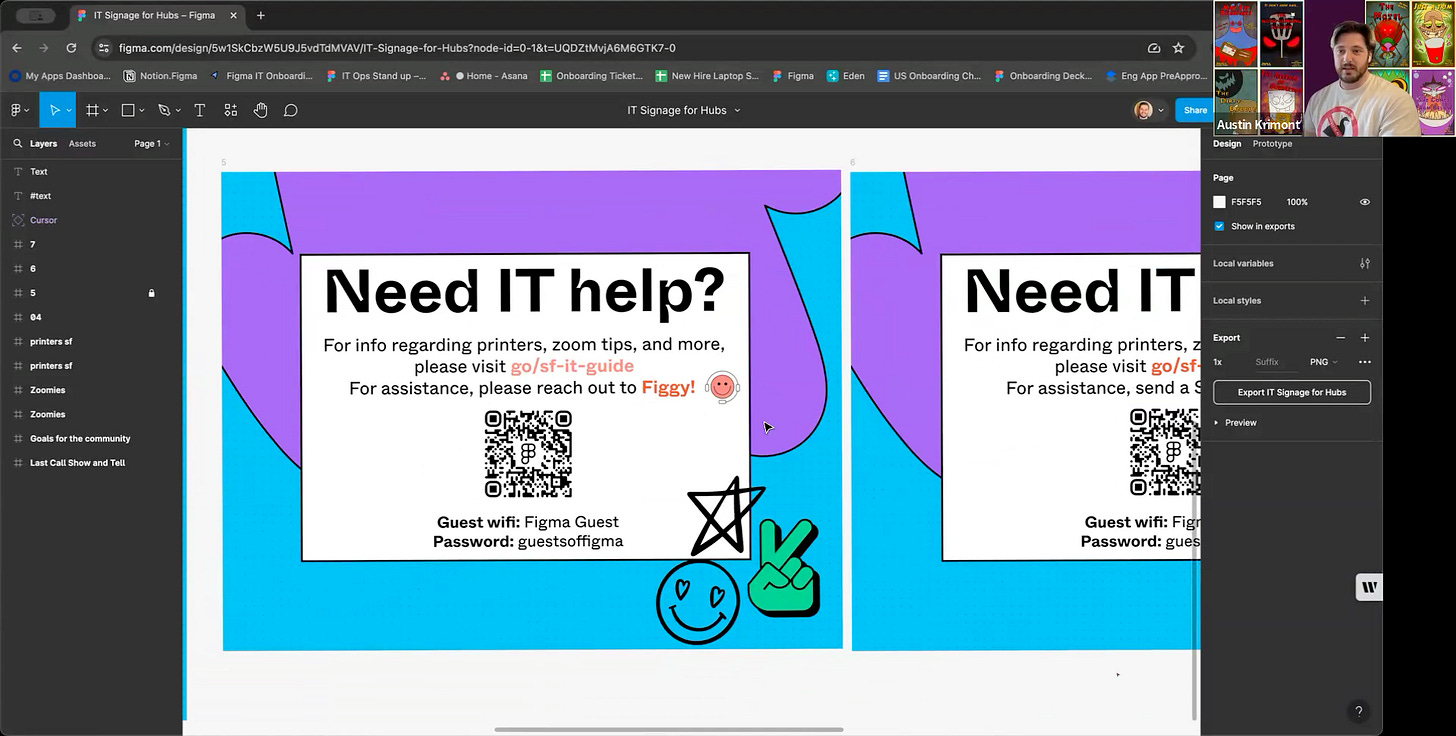Select layer 04 in Layers panel

(35, 317)
